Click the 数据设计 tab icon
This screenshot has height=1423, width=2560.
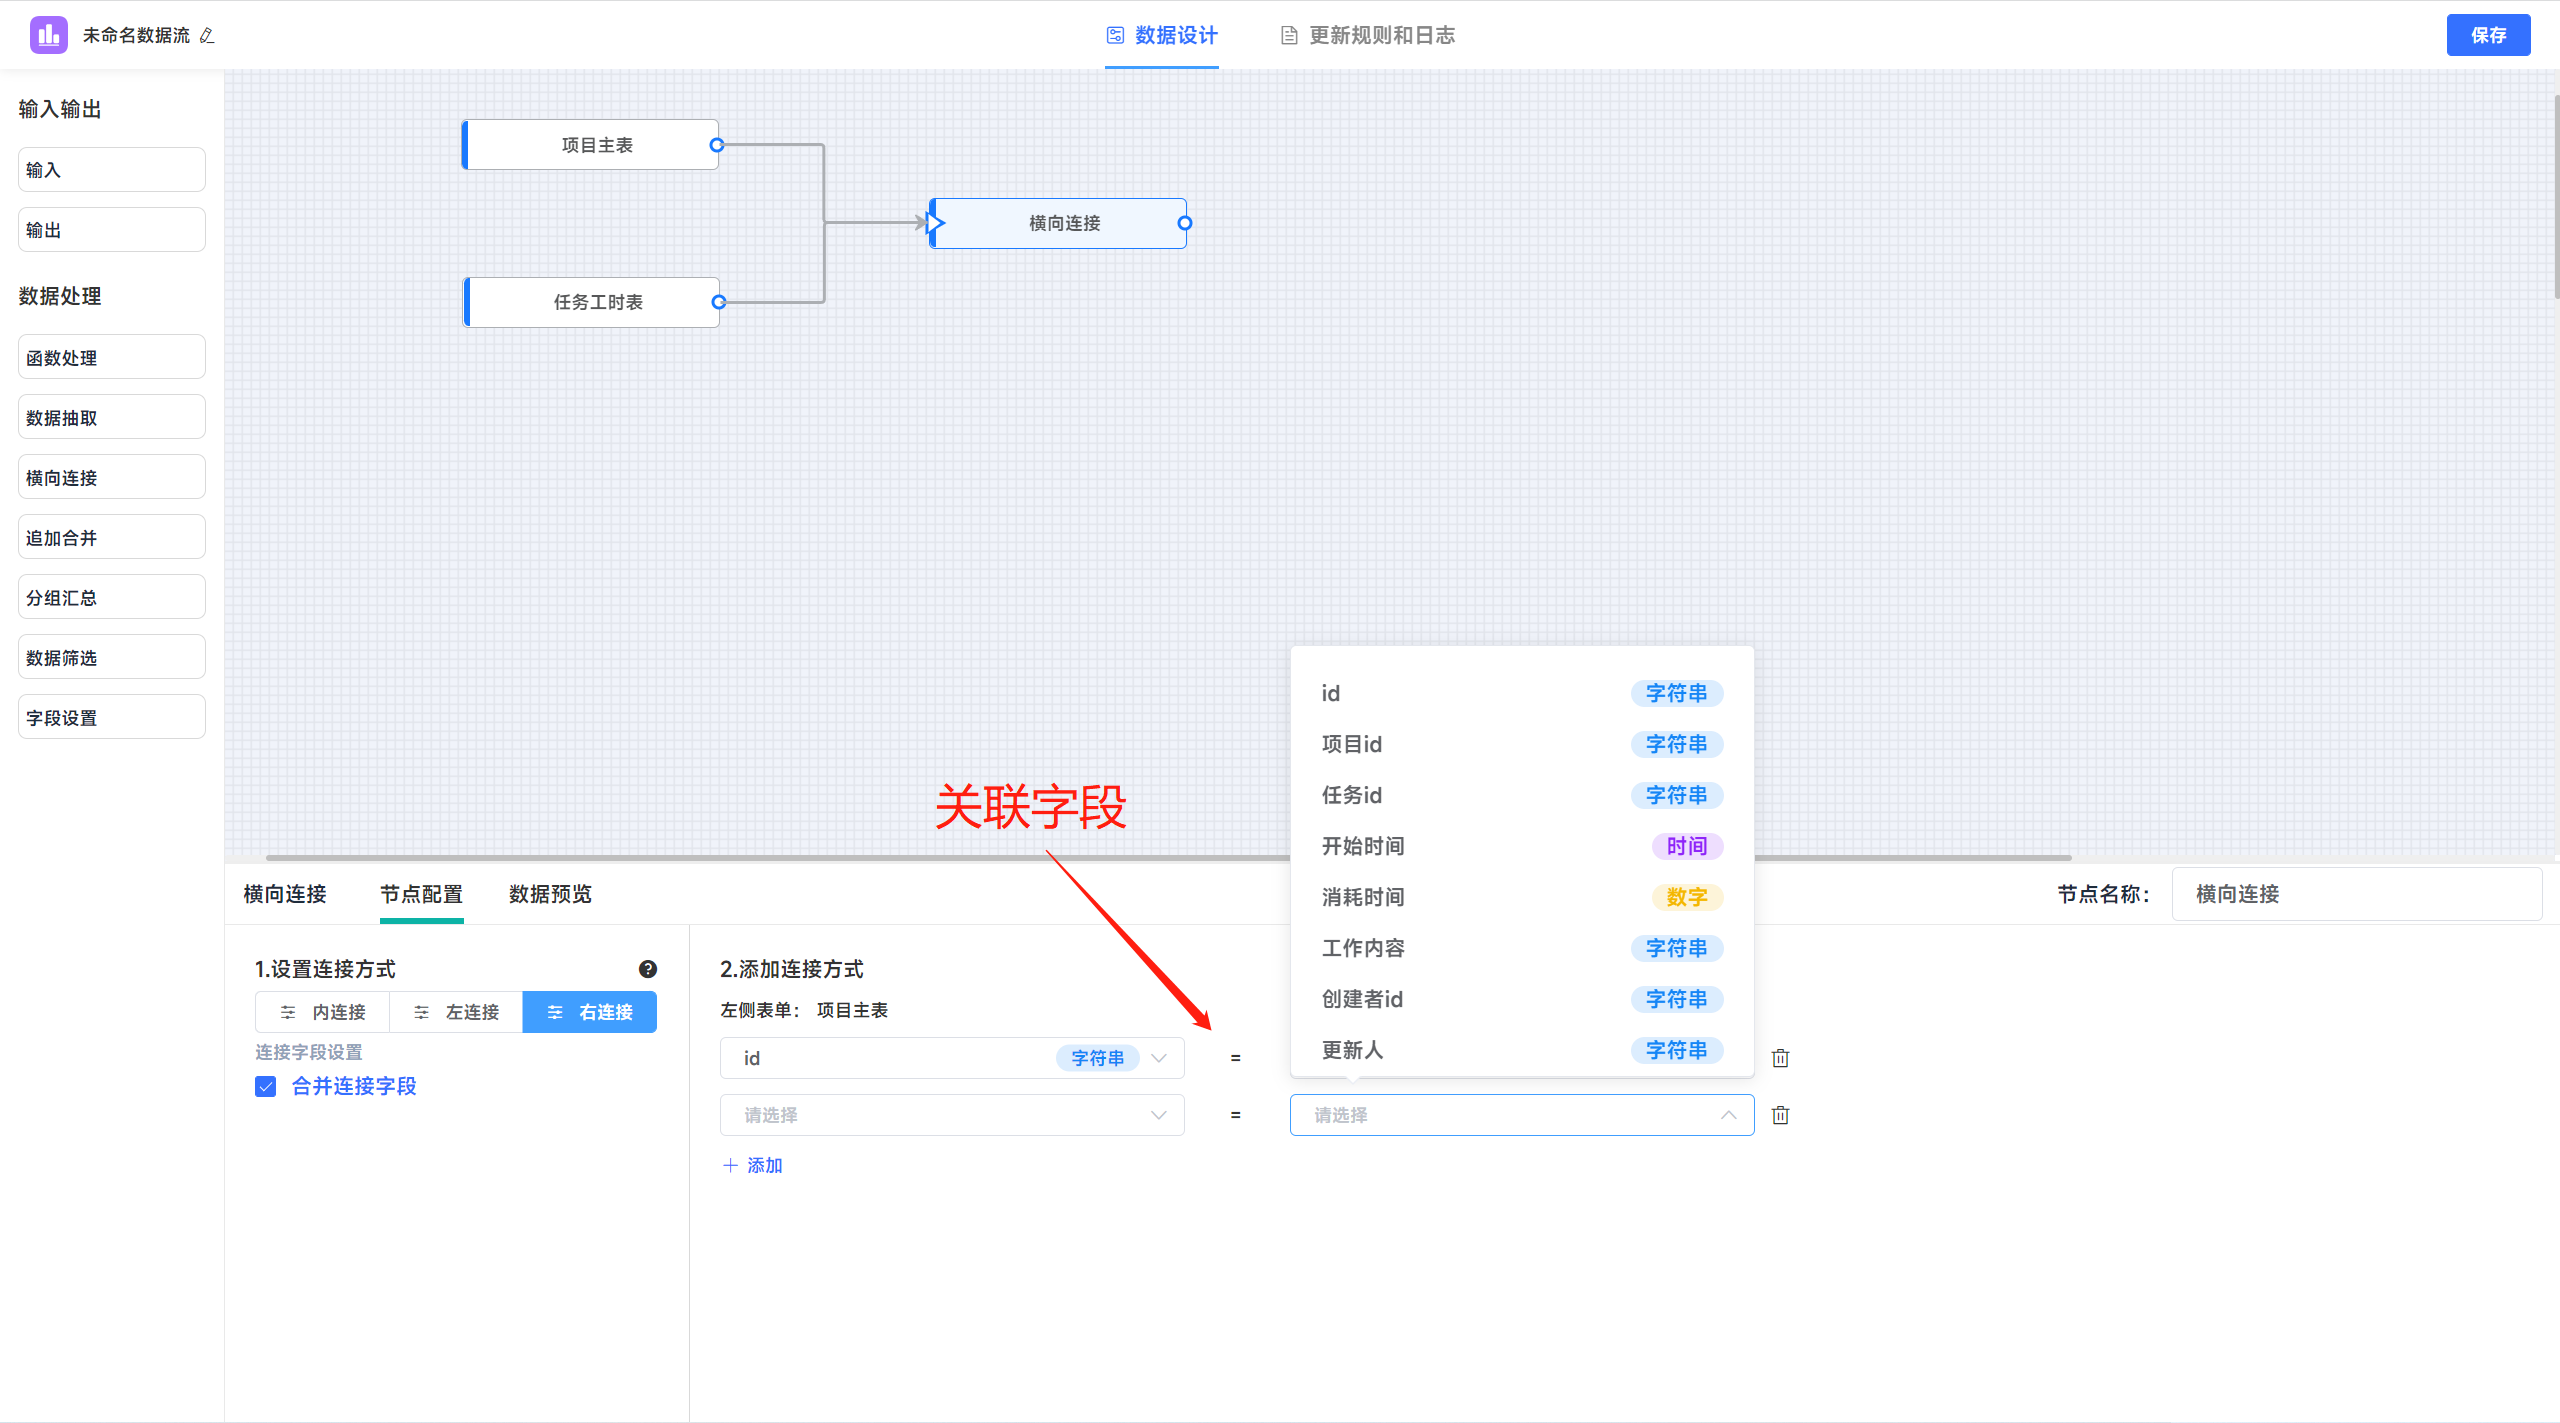pos(1115,35)
